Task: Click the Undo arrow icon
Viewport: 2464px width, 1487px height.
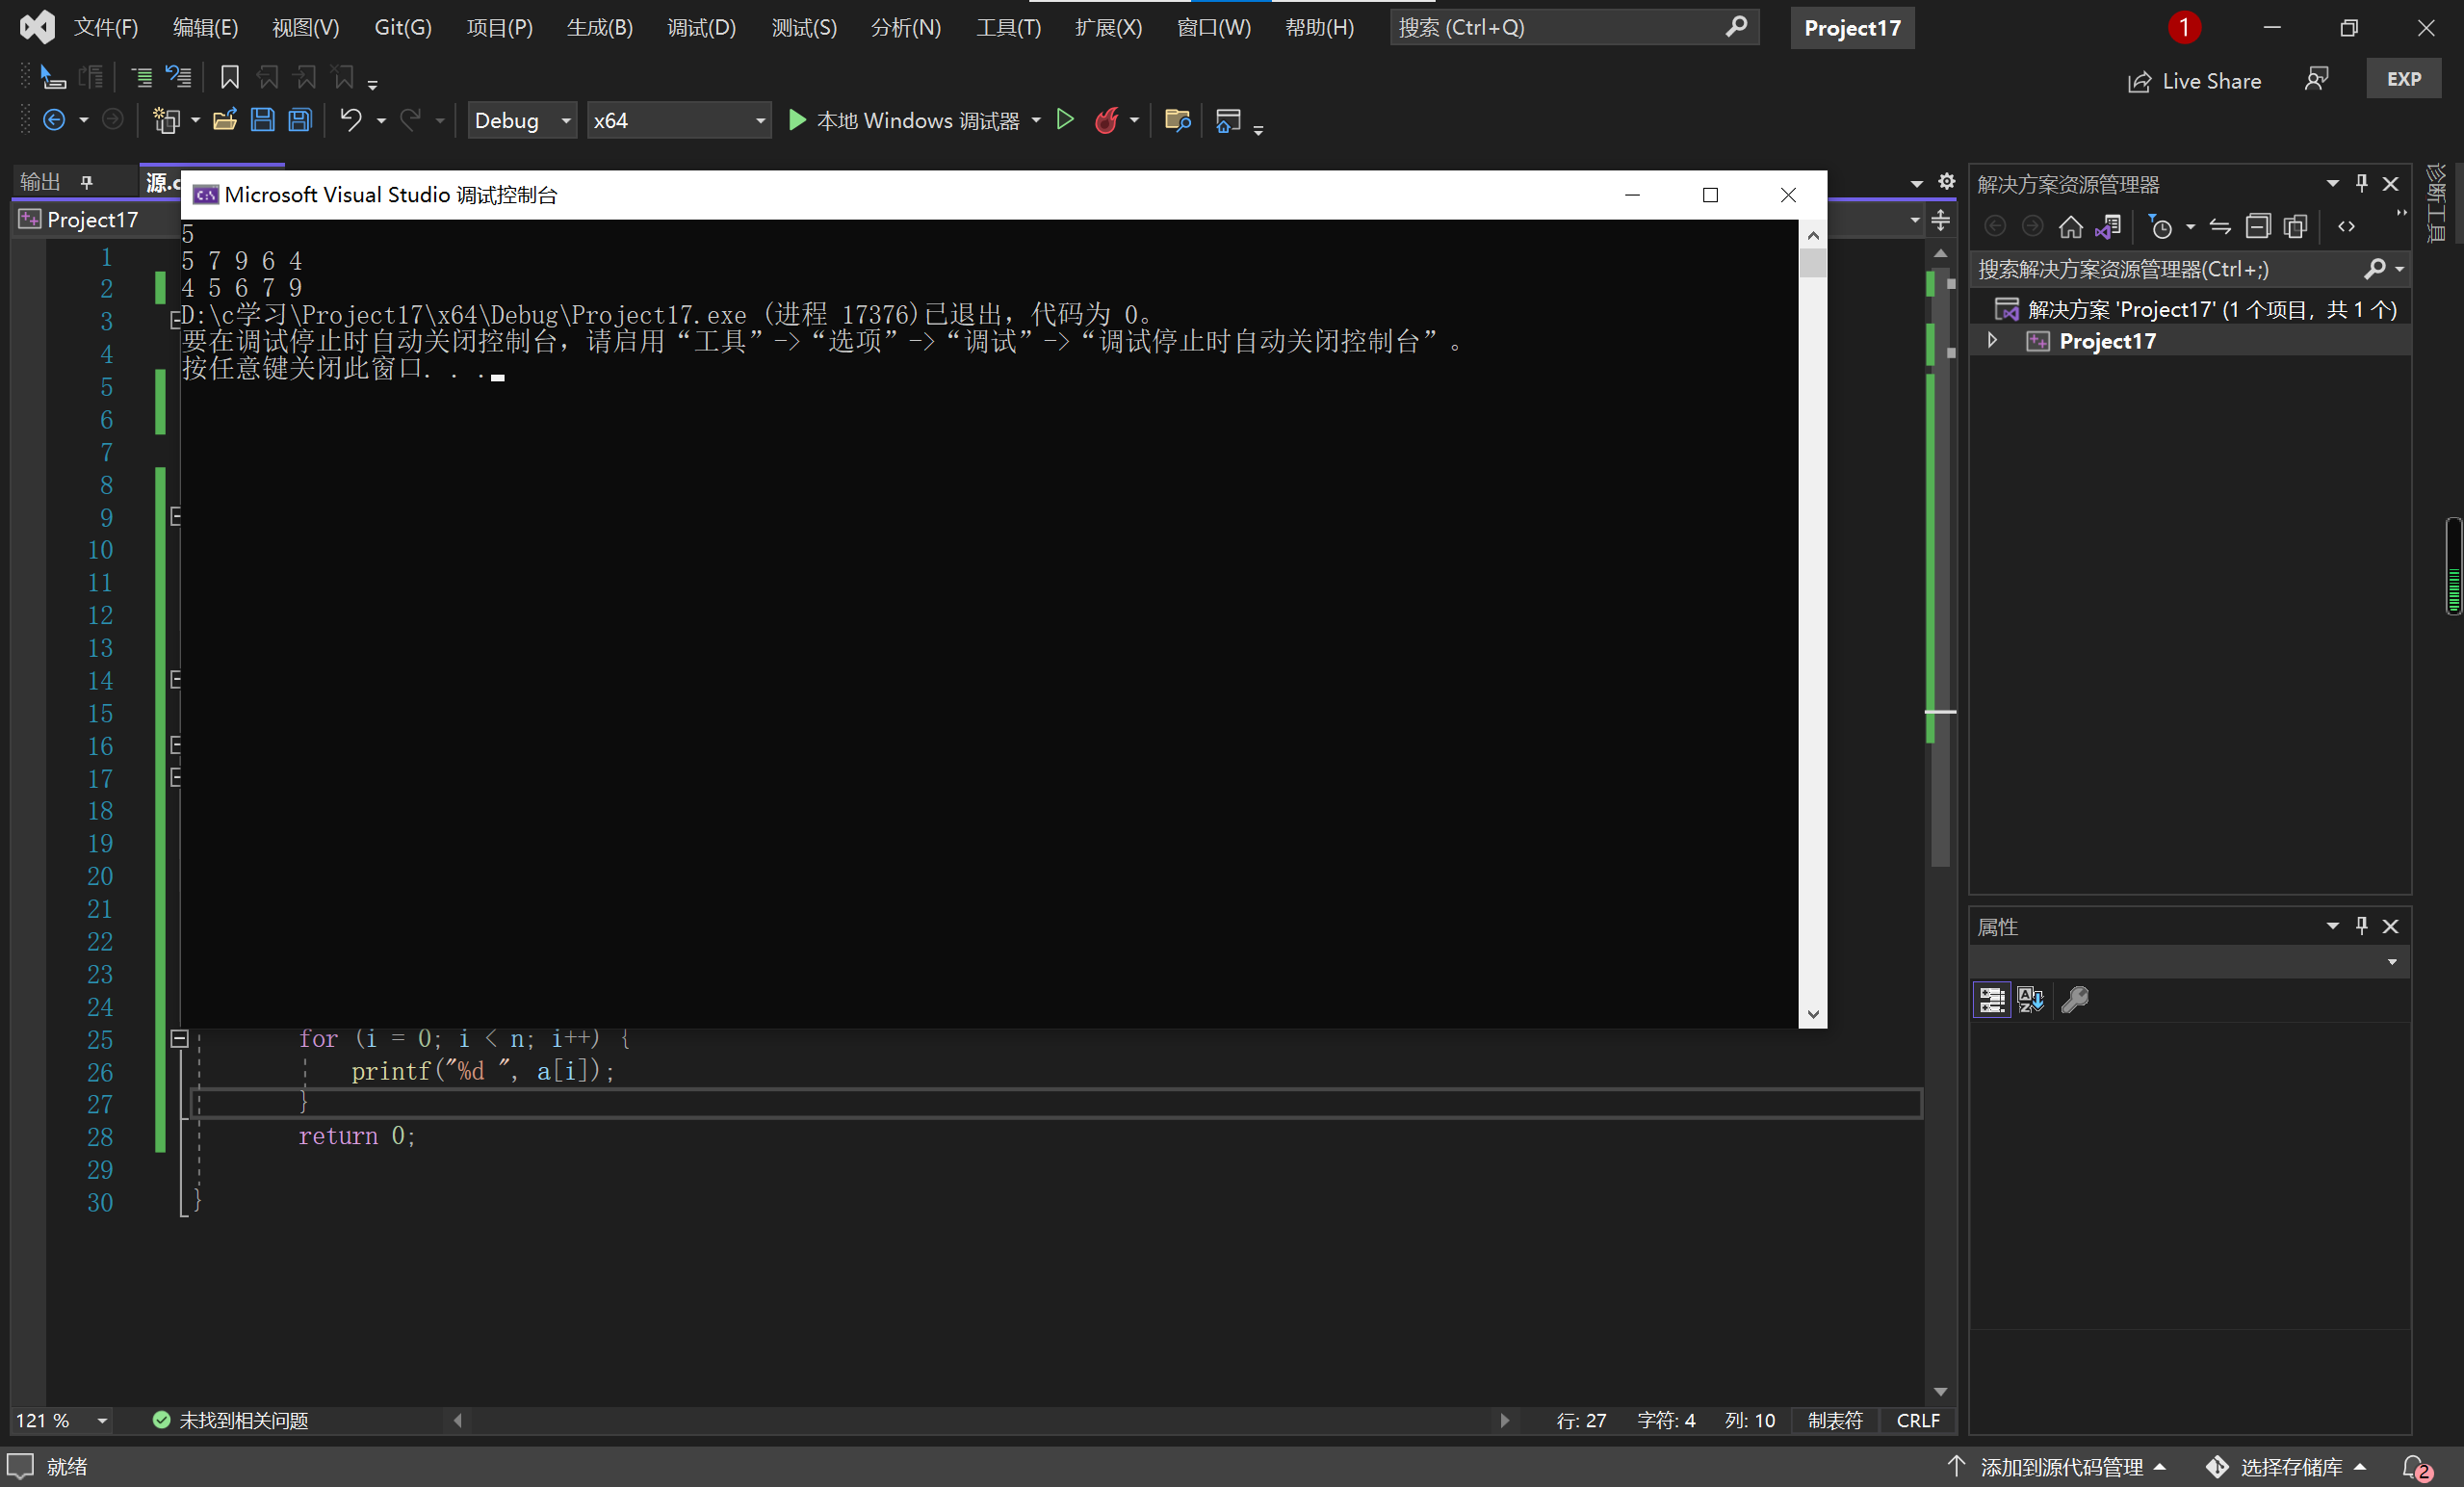Action: click(x=349, y=121)
